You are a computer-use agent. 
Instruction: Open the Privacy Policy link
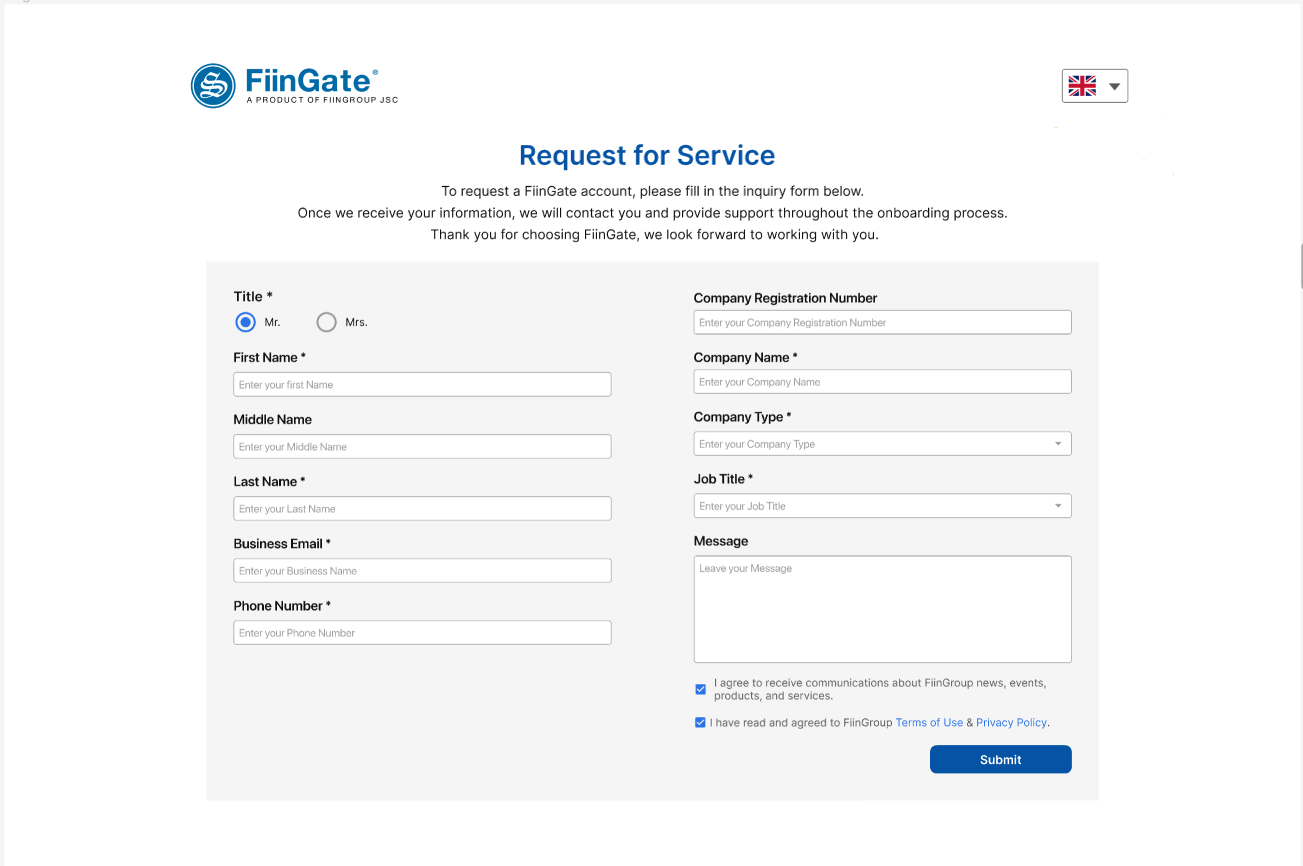pyautogui.click(x=1011, y=722)
